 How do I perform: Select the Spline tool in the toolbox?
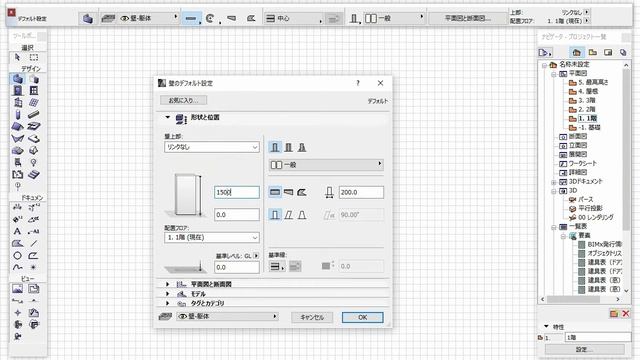[18, 267]
